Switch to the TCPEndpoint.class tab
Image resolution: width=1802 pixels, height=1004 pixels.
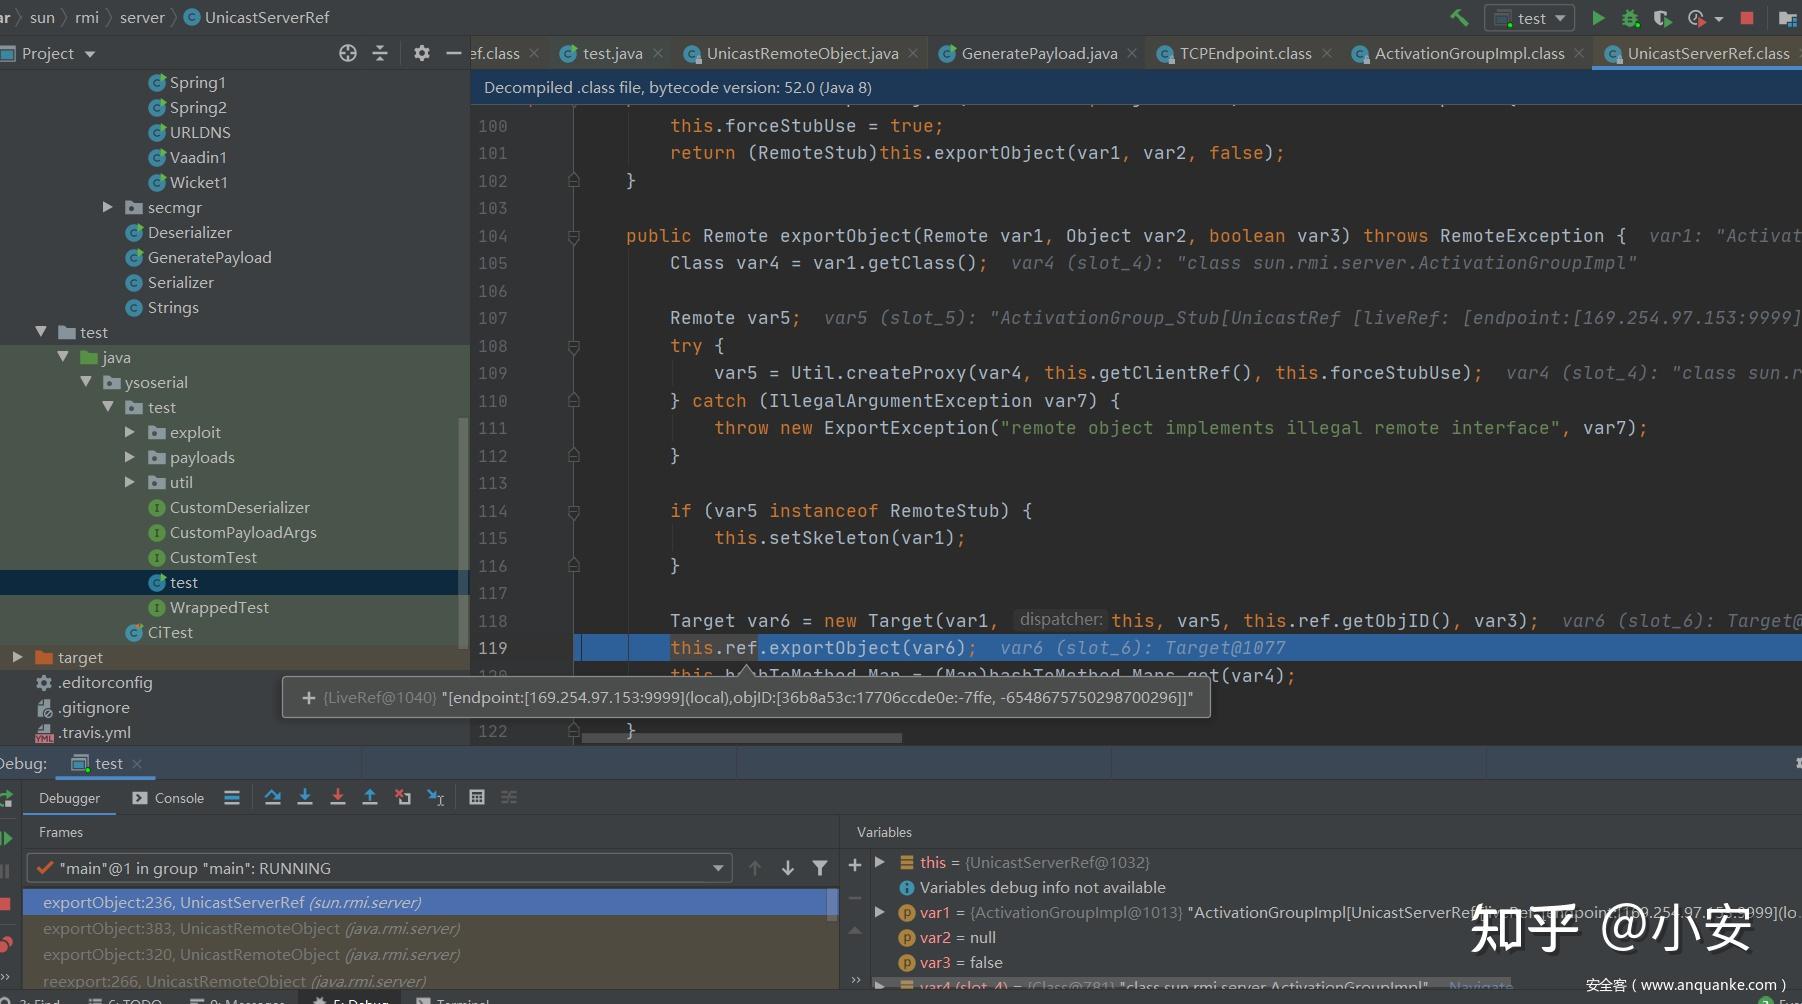click(1245, 53)
